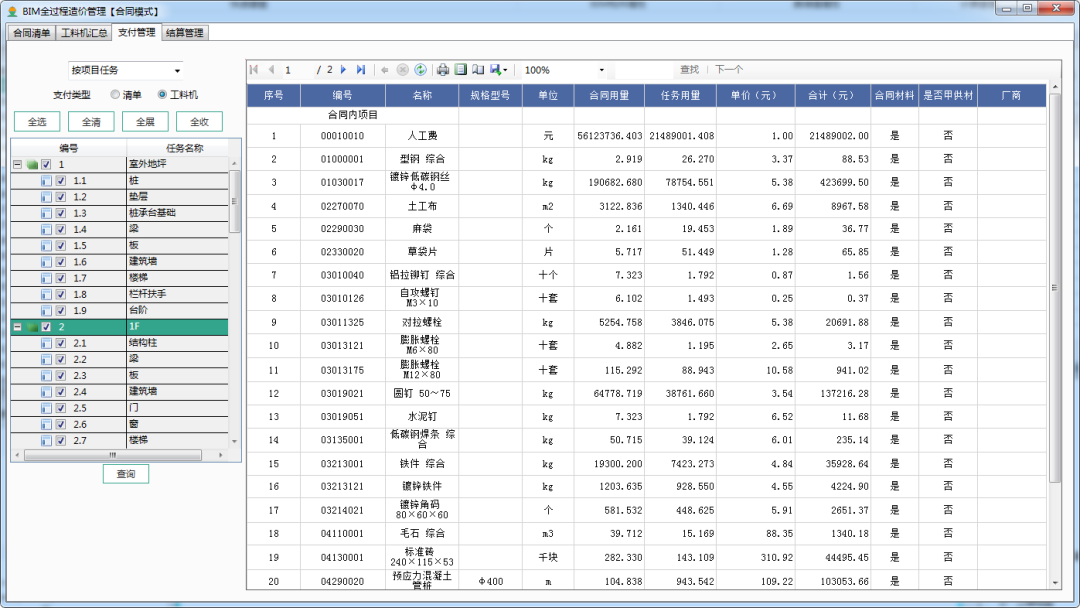Screen dimensions: 1080x608
Task: Click the 查询 button
Action: pos(126,473)
